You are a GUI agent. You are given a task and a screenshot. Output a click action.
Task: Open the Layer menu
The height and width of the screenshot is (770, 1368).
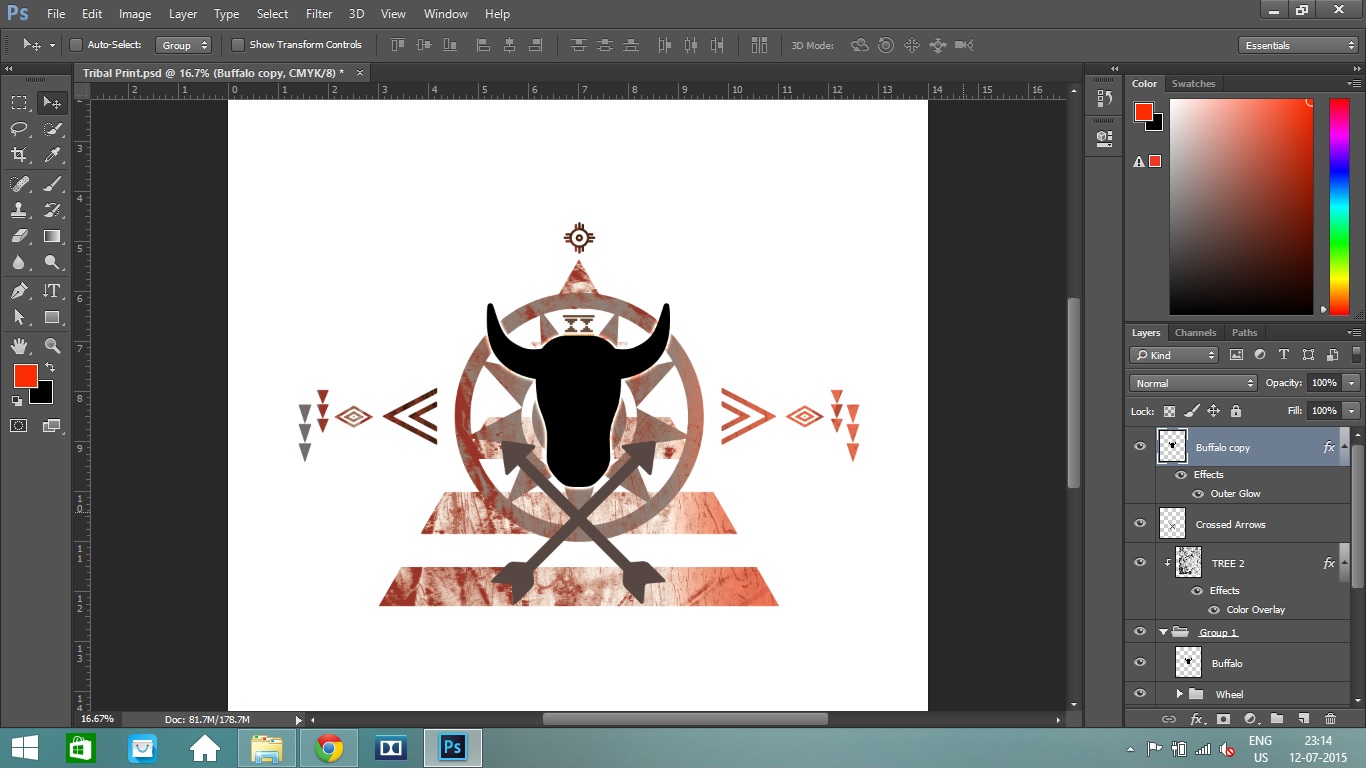(183, 14)
